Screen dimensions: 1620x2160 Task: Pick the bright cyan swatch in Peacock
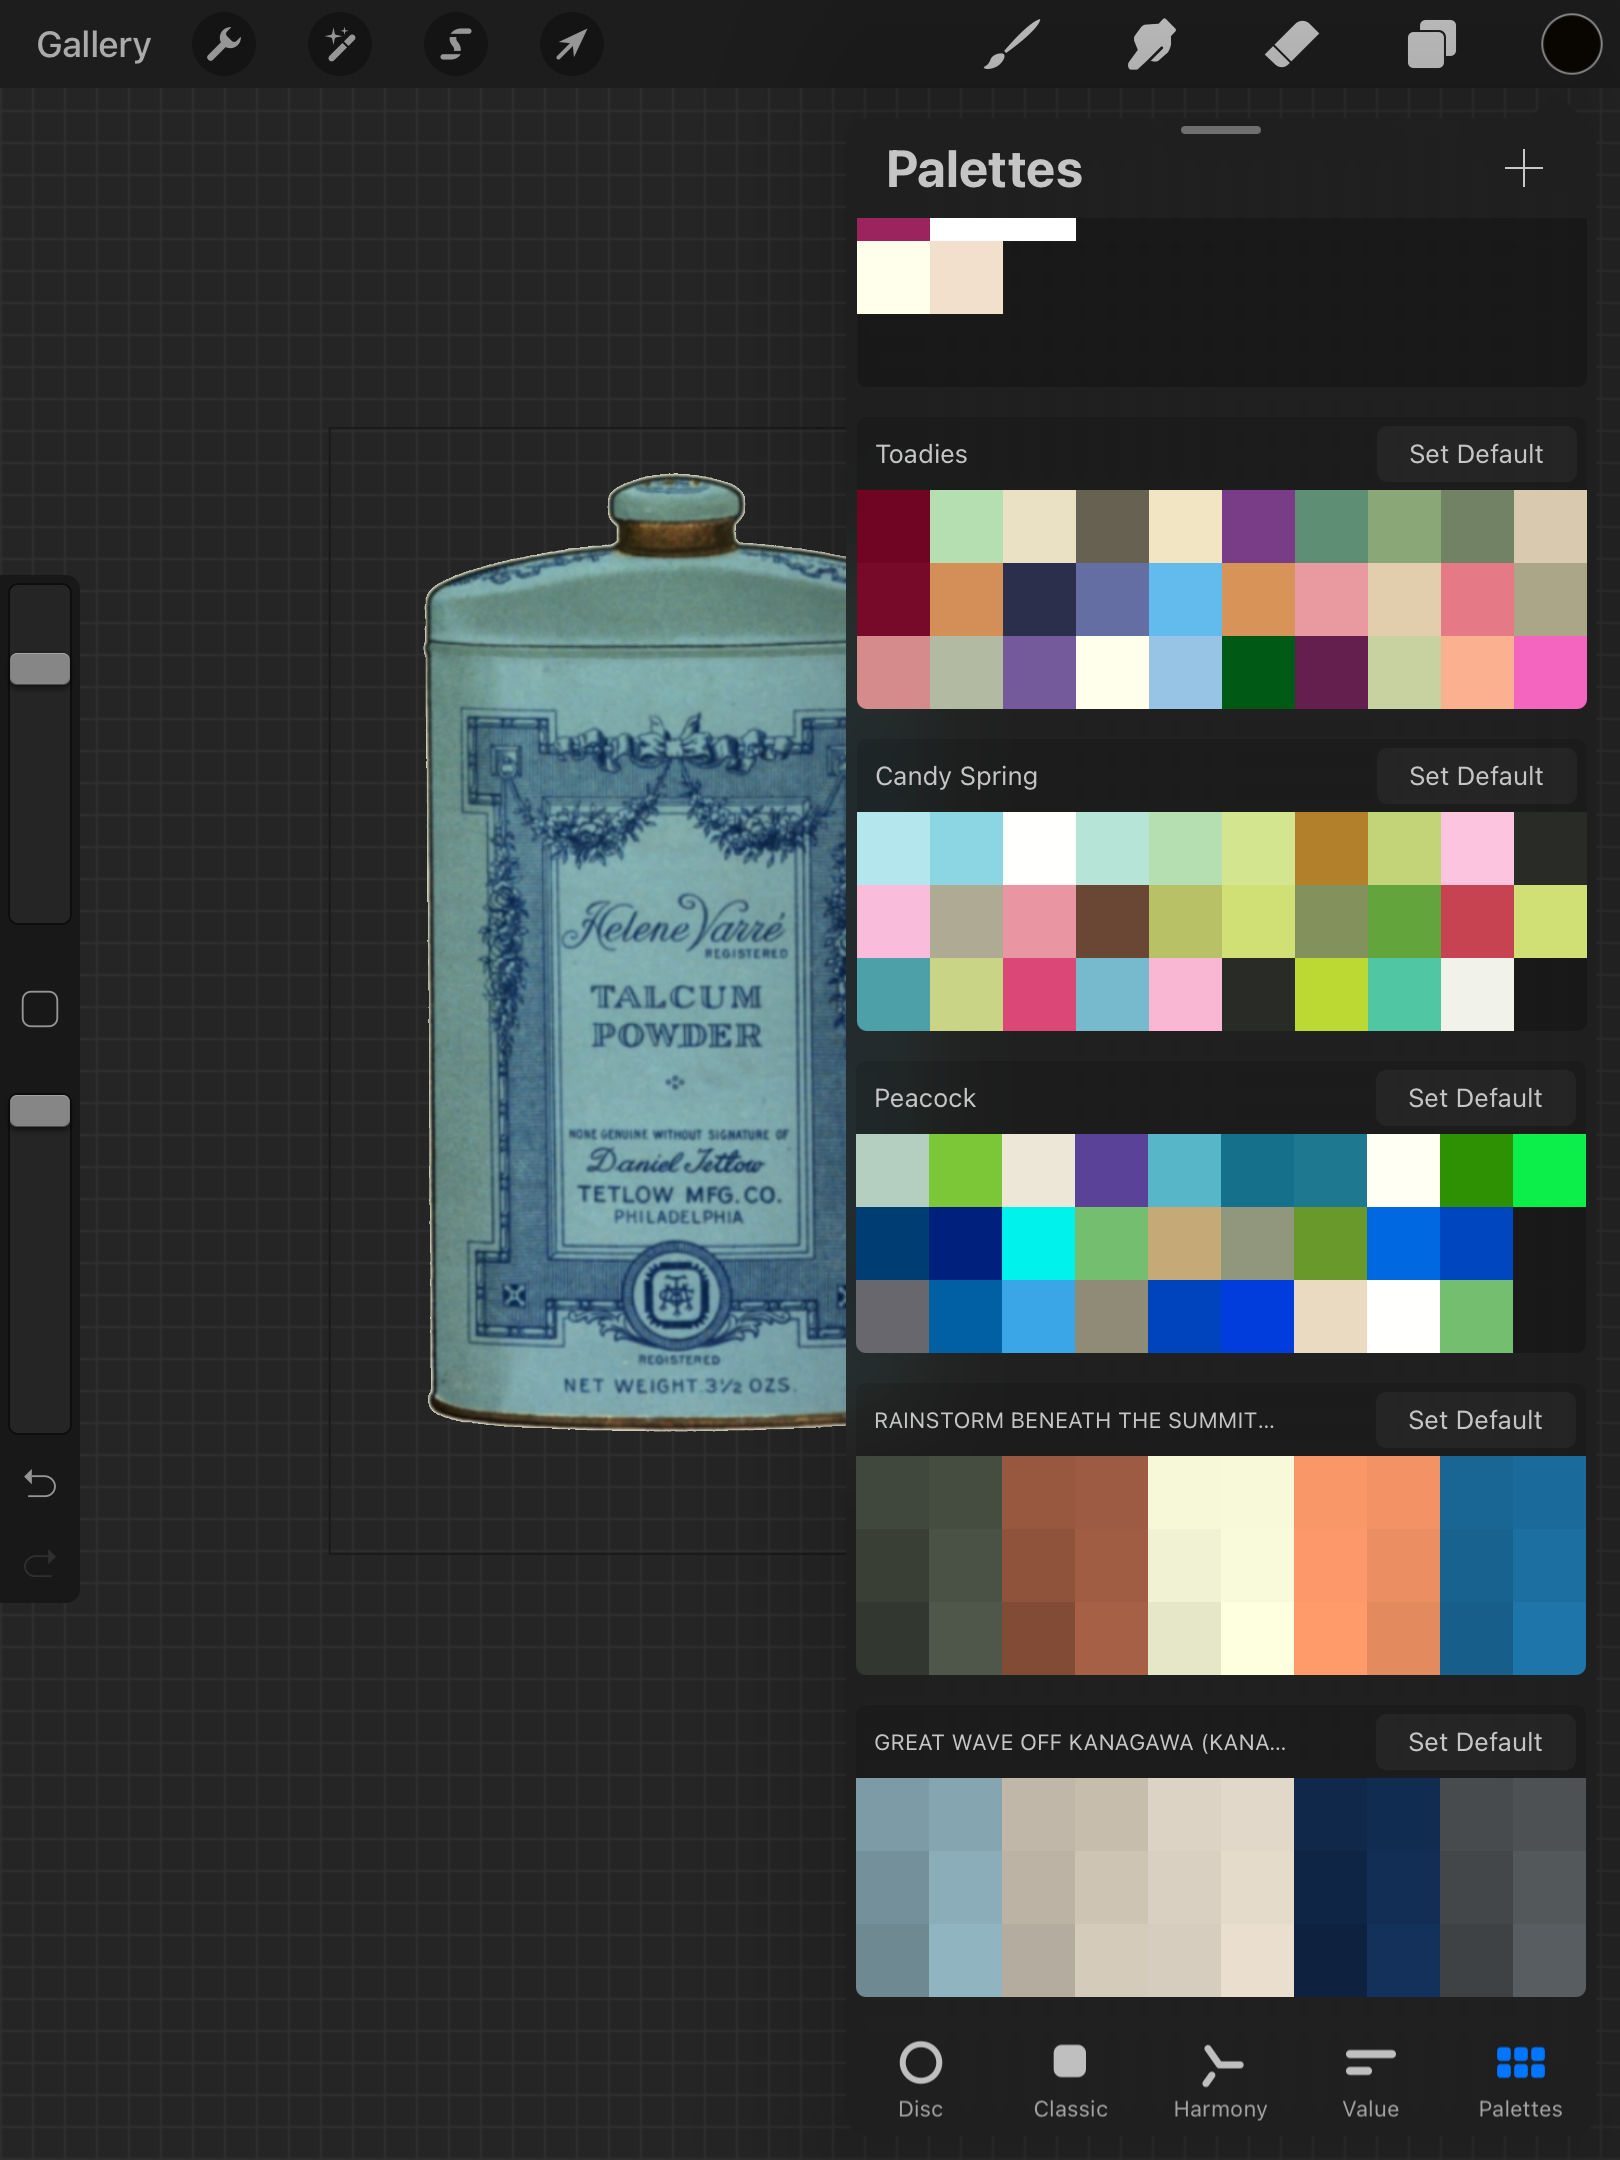tap(1038, 1243)
